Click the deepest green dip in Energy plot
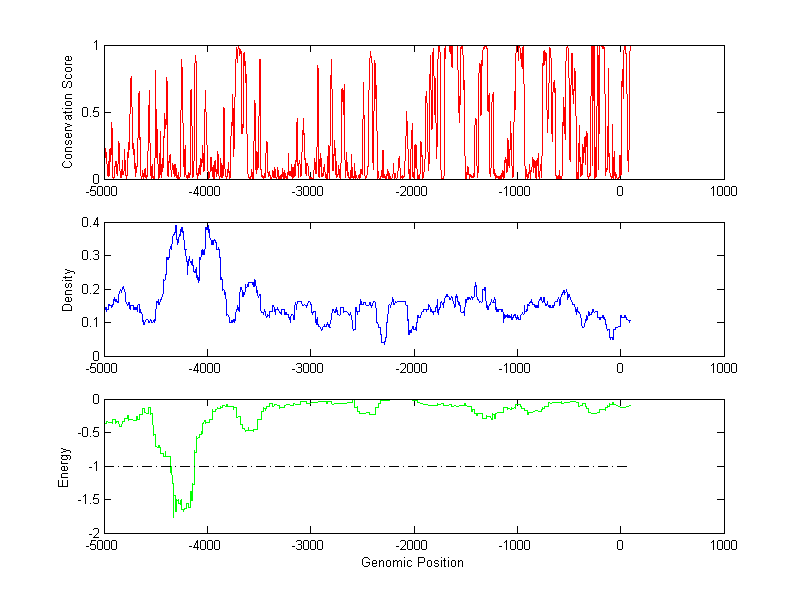This screenshot has height=599, width=800. [174, 514]
